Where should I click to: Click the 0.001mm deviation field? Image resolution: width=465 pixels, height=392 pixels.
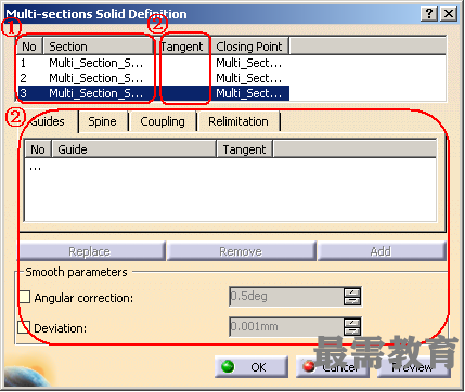point(287,326)
